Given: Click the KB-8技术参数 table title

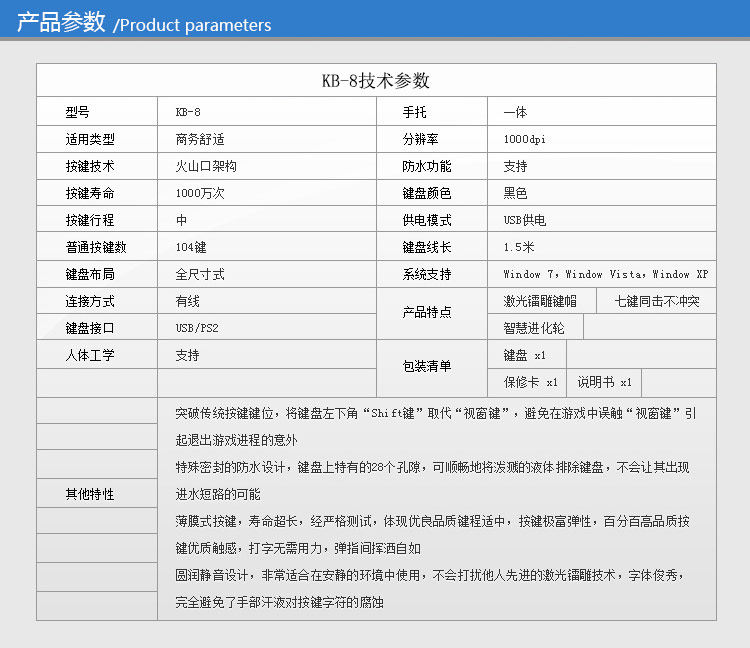Looking at the screenshot, I should [376, 81].
